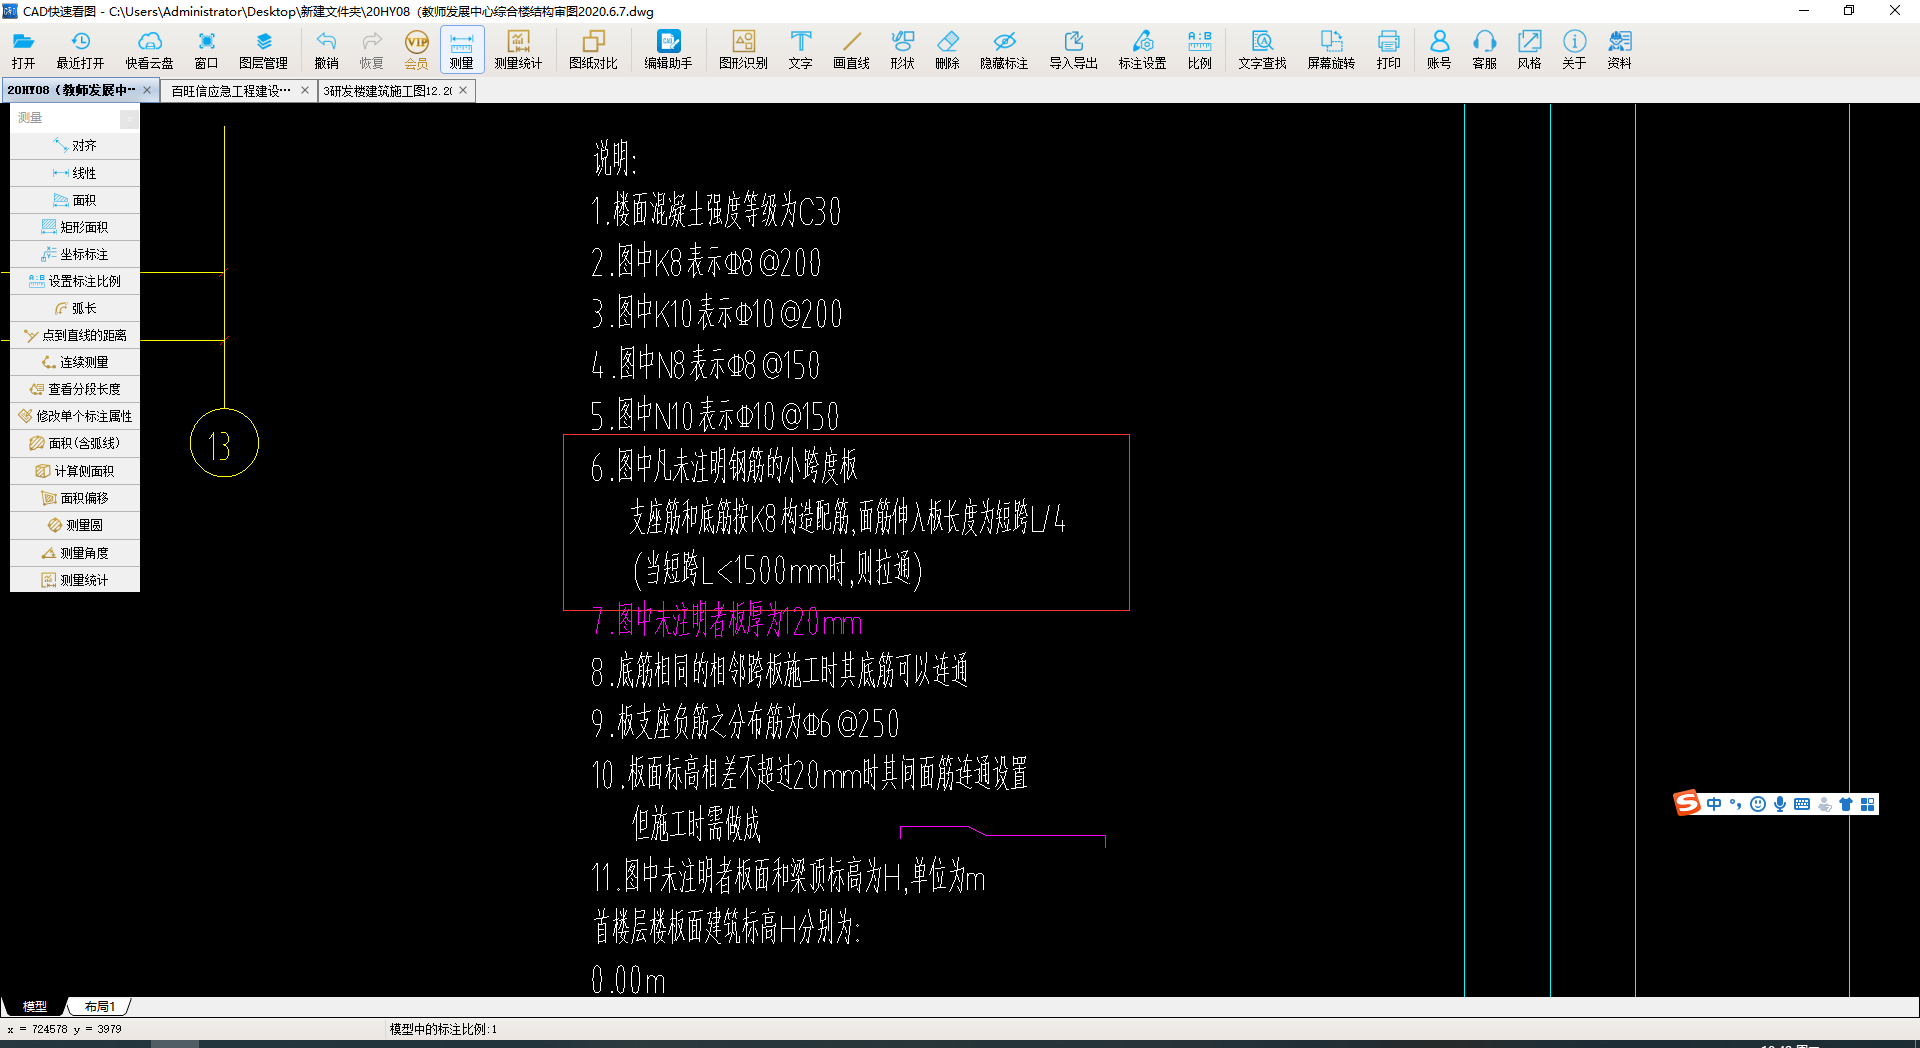Close the 3研发楼建筑施工图 tab
Screen dimensions: 1920x1048
tap(463, 90)
